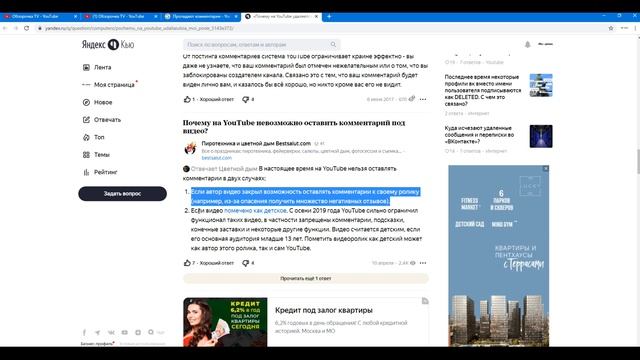This screenshot has width=640, height=360.
Task: Dislike the Bestsalut answer
Action: (x=245, y=263)
